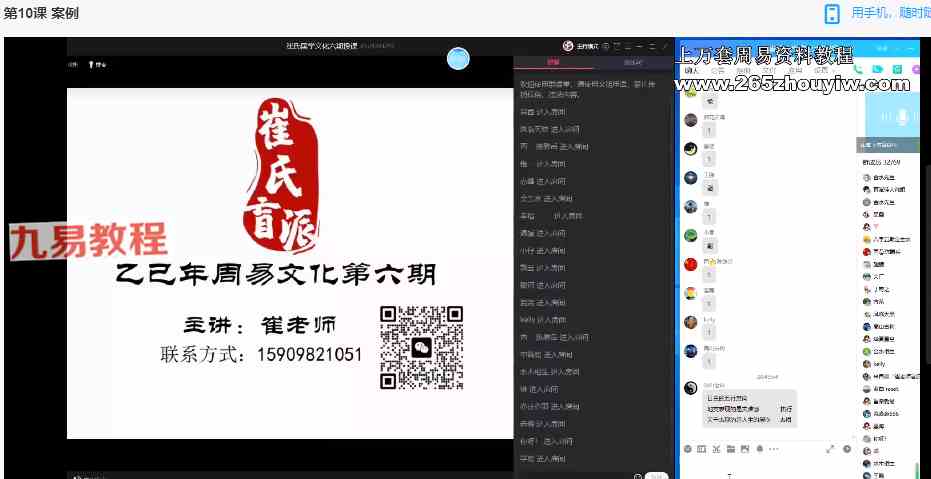
Task: Click the green phone call icon
Action: coord(859,70)
